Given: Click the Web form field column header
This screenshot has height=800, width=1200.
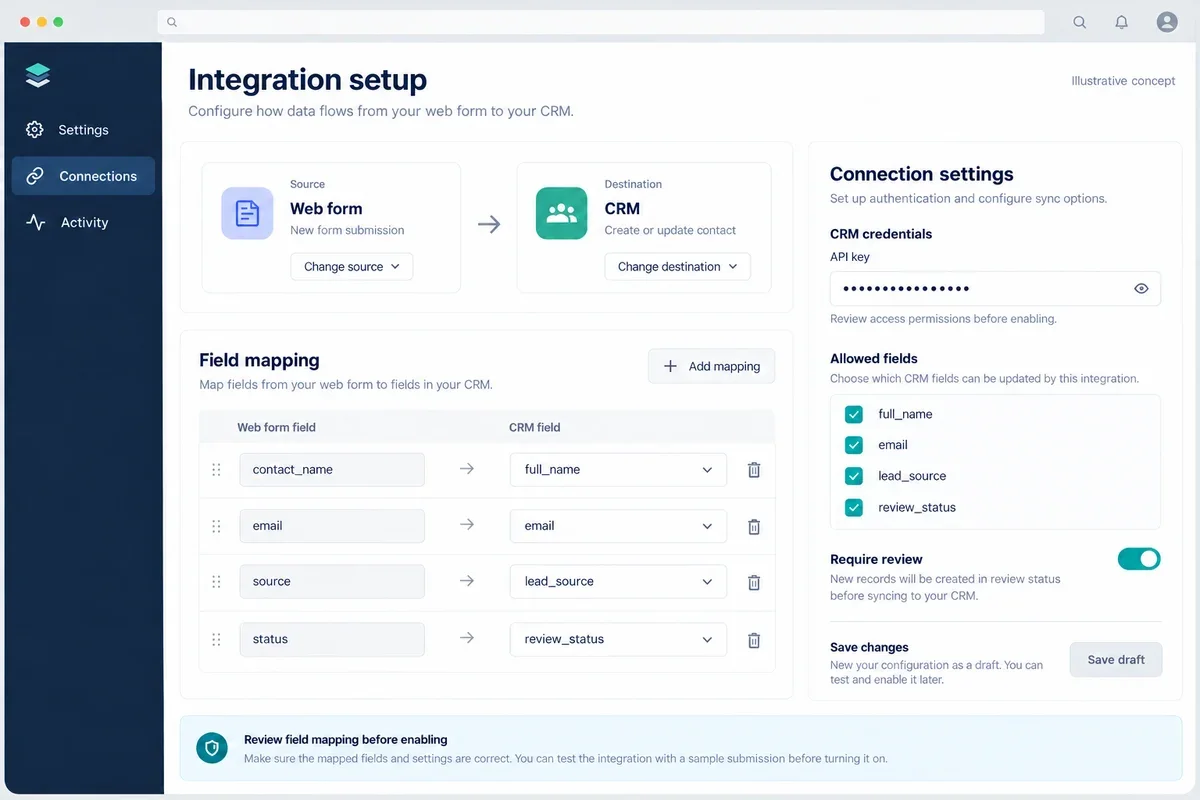Looking at the screenshot, I should [276, 427].
